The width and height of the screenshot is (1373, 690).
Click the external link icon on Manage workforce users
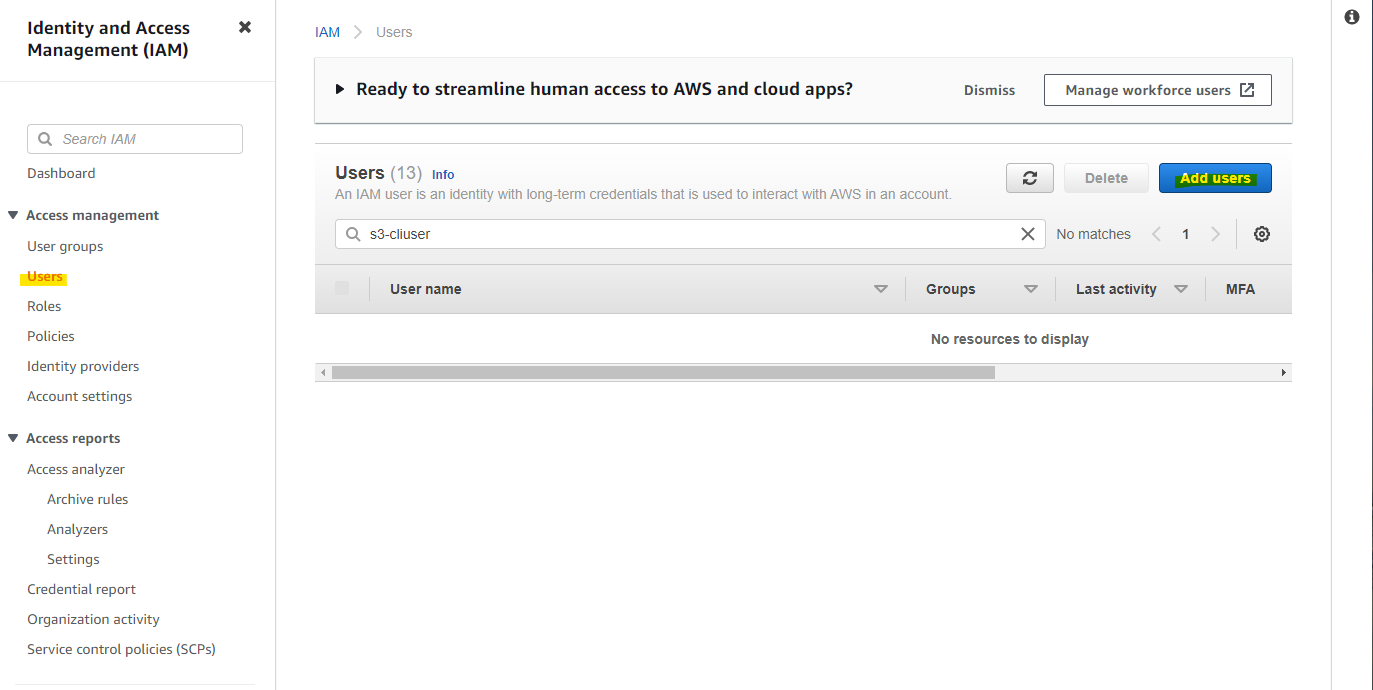[1247, 89]
